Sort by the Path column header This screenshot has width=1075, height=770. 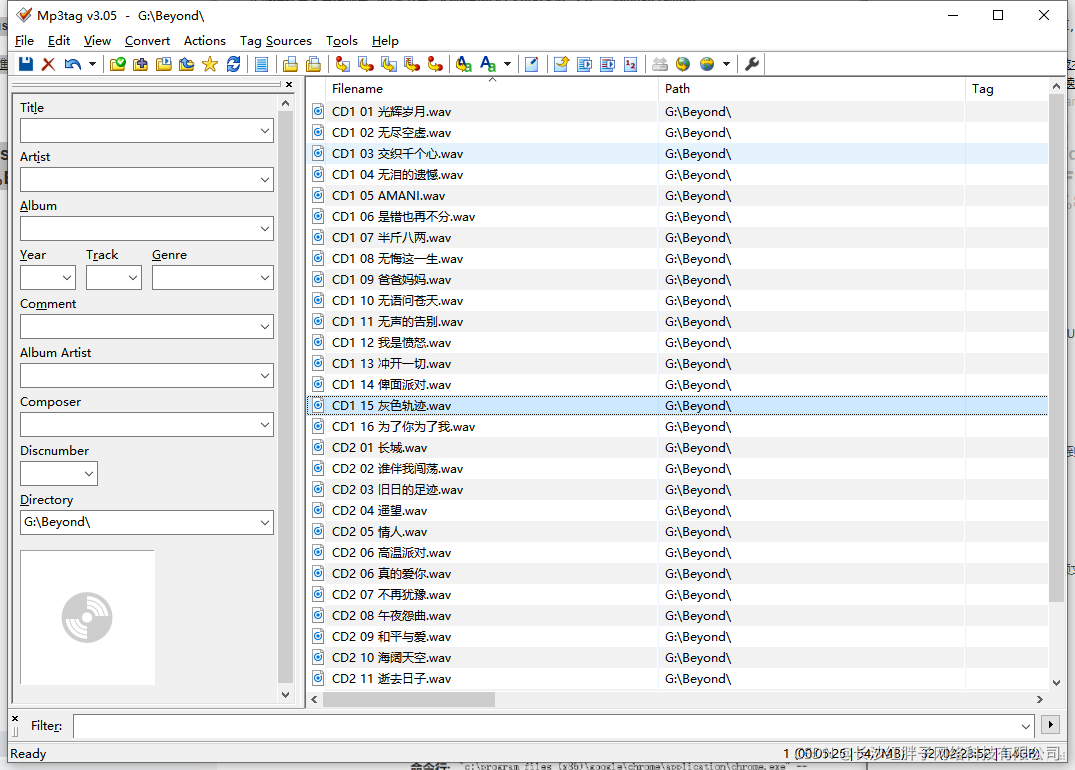click(812, 88)
